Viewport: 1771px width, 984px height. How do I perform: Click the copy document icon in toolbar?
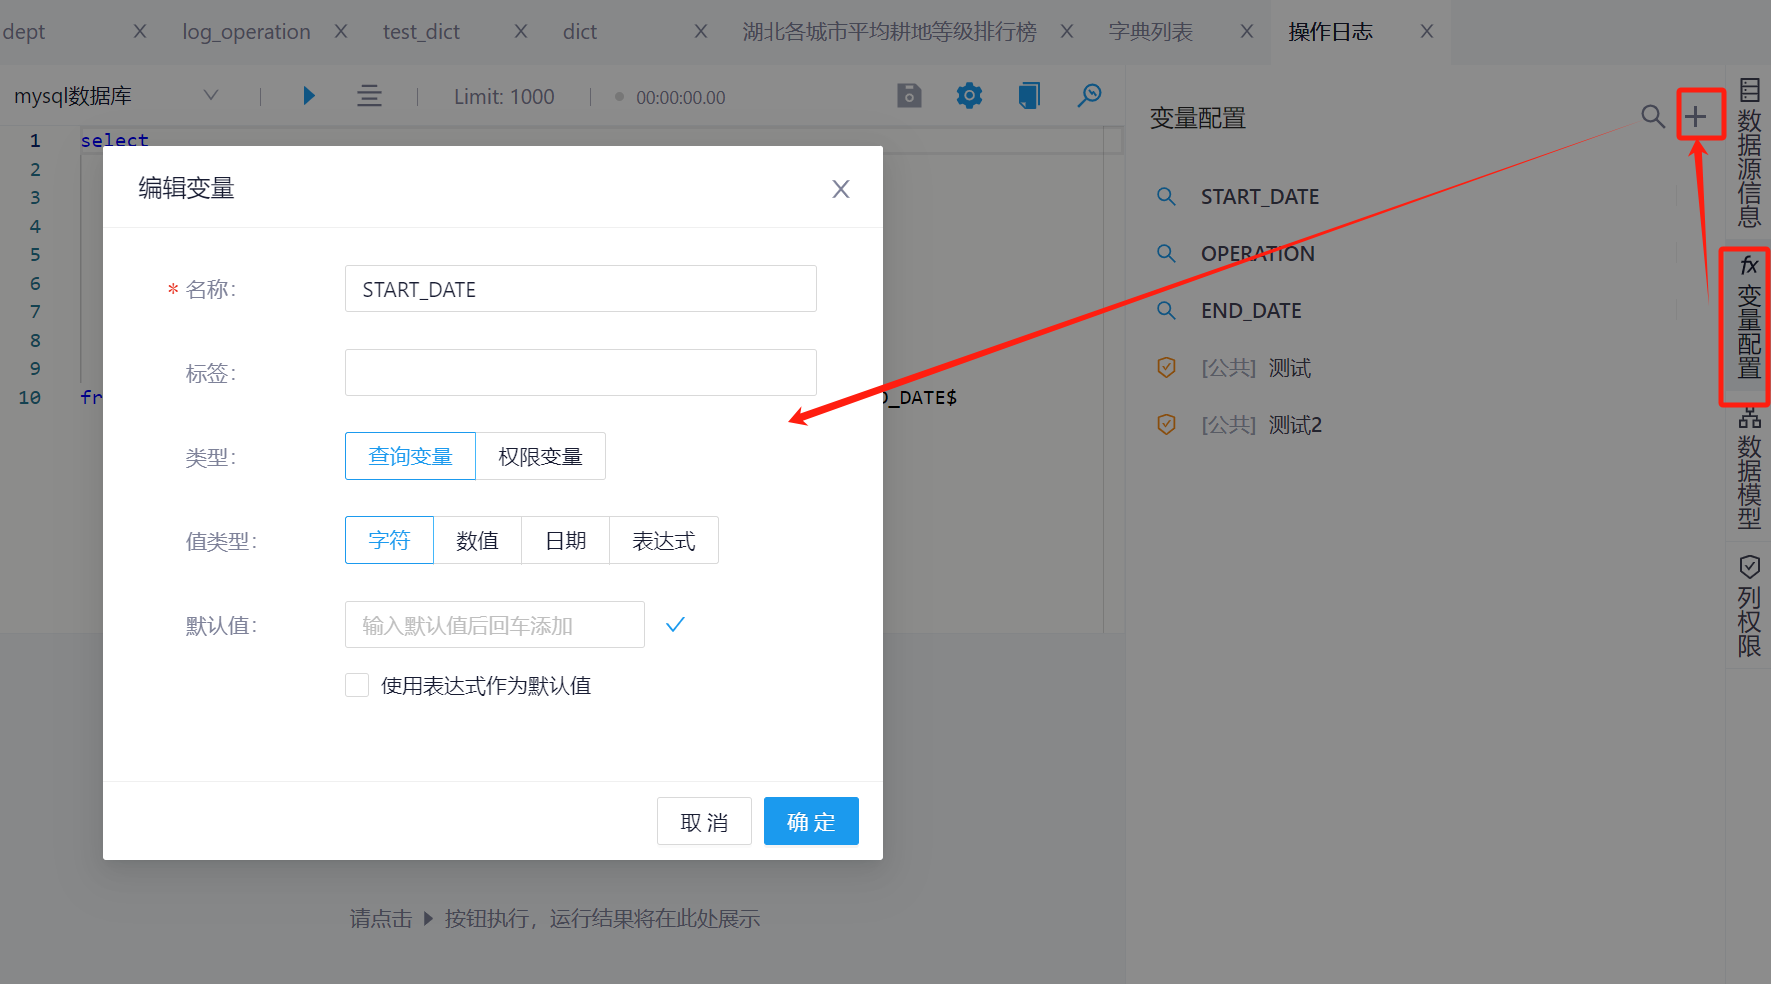1029,95
